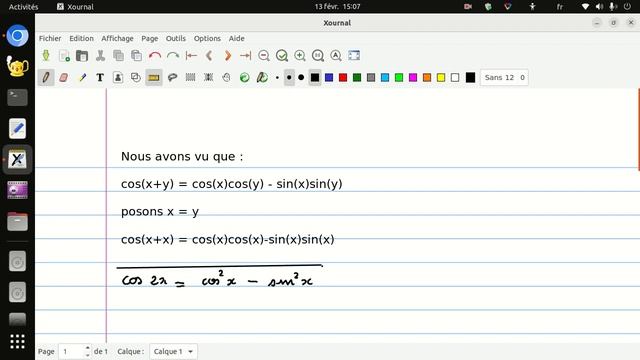Click the set pen as default icon
Viewport: 640px width, 360px height.
[x=262, y=78]
